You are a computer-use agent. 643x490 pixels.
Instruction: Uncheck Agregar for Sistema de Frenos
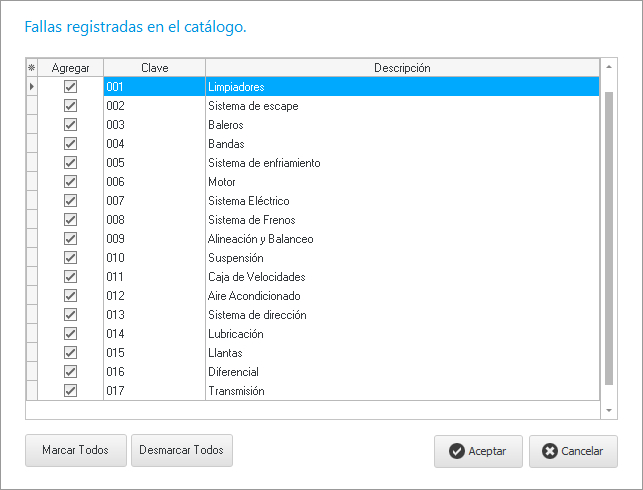point(70,220)
